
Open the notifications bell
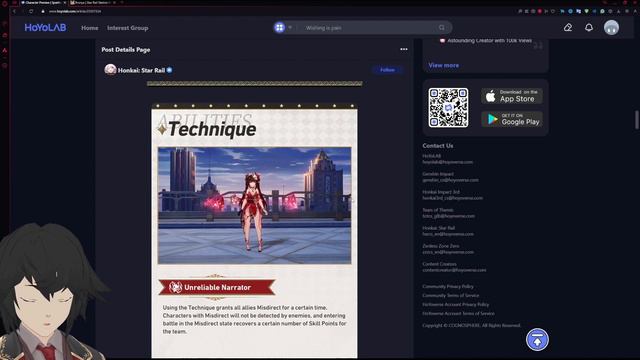coord(589,28)
